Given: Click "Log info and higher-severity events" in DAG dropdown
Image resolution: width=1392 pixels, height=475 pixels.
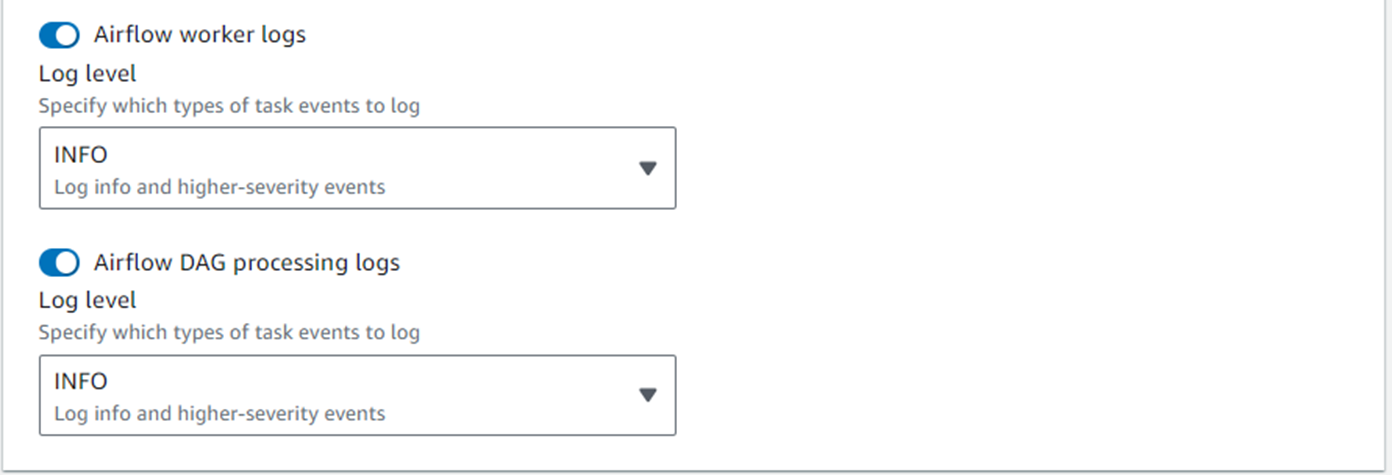Looking at the screenshot, I should [x=219, y=413].
